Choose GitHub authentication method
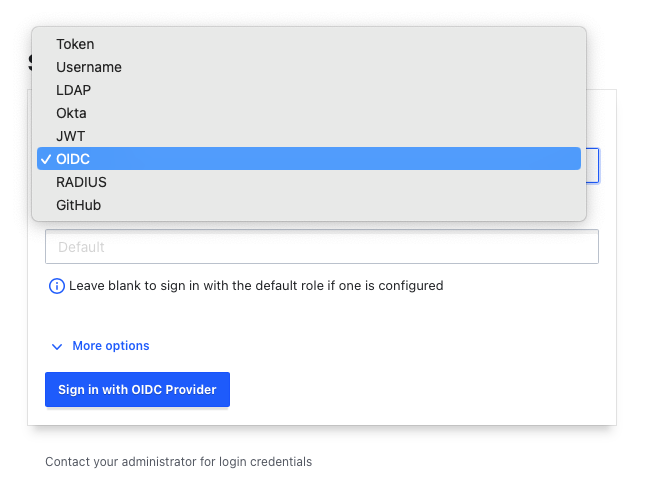The height and width of the screenshot is (491, 647). (78, 205)
